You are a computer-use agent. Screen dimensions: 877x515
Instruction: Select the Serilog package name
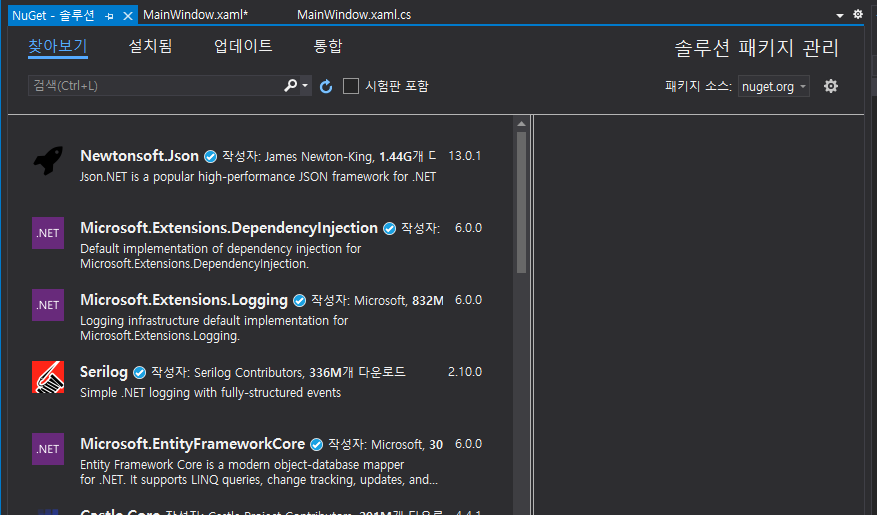tap(104, 372)
